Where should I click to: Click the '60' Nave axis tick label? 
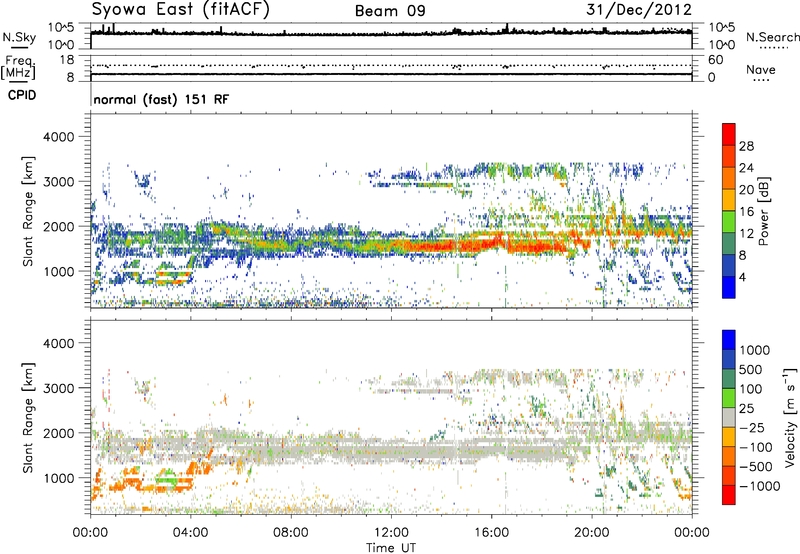point(715,60)
